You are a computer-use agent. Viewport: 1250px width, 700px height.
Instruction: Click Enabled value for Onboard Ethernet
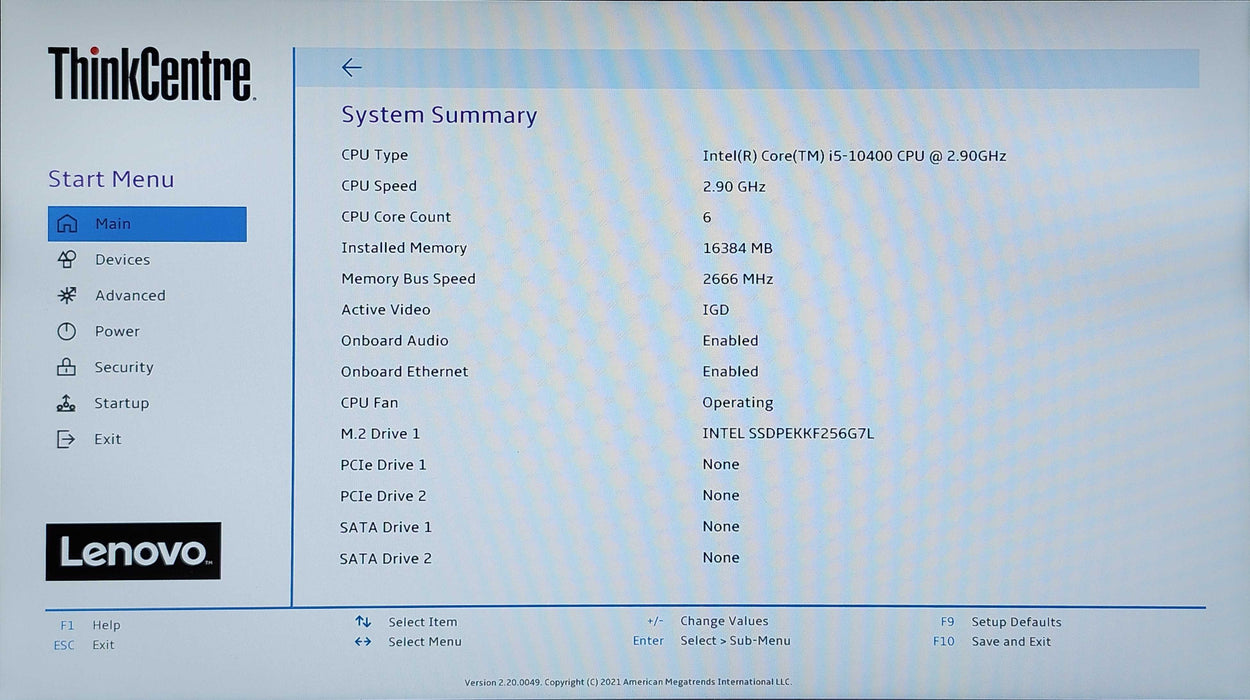tap(730, 372)
